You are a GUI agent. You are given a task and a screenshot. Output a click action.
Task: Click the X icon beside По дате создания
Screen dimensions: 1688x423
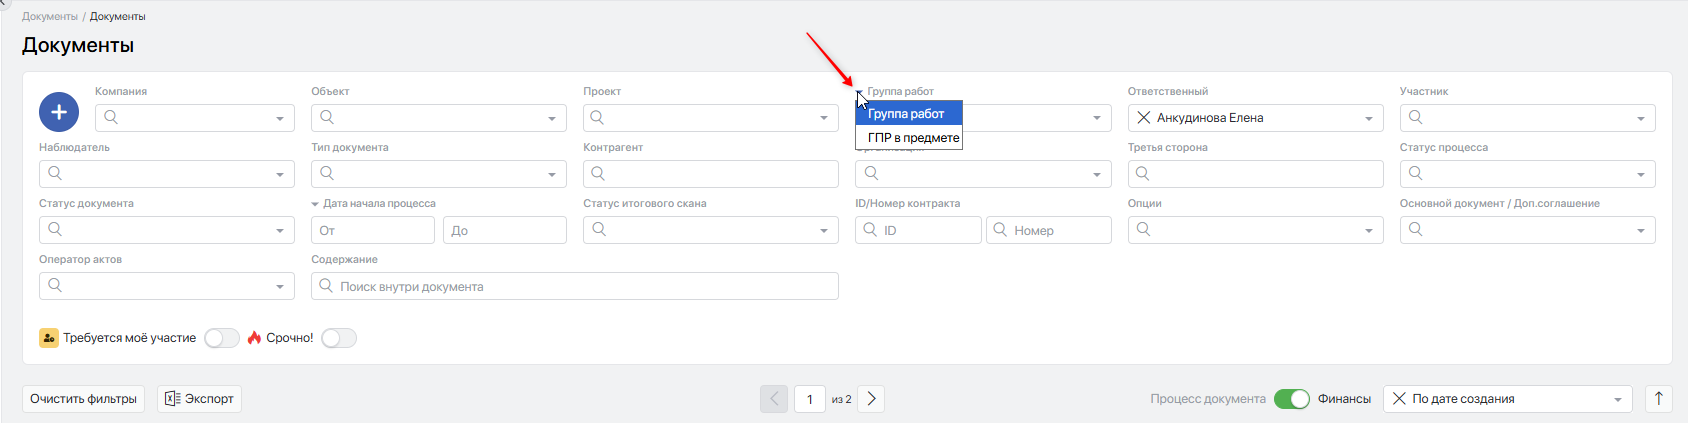pyautogui.click(x=1399, y=399)
